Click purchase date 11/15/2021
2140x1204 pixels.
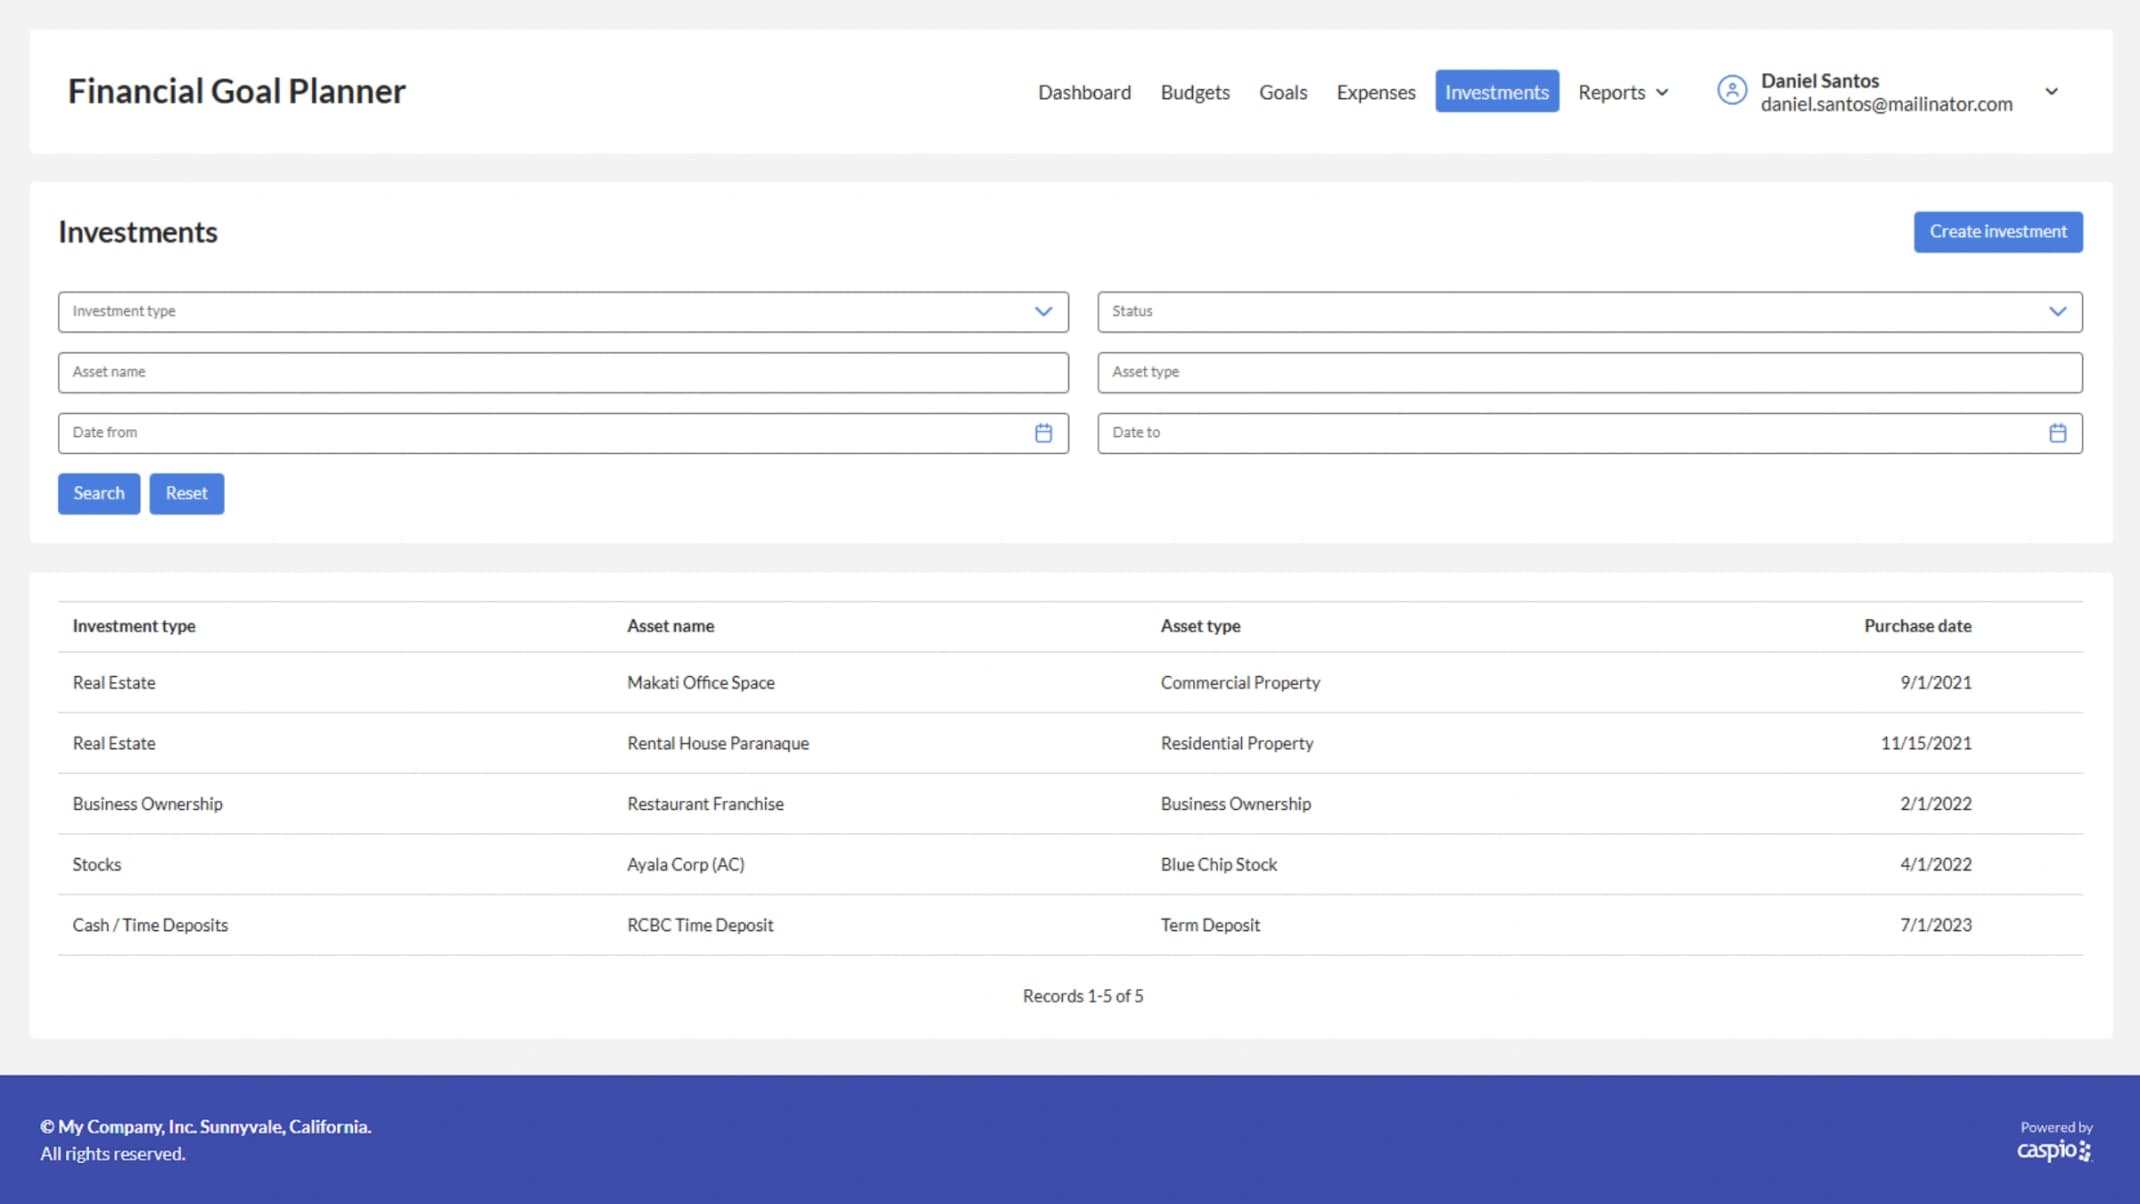(x=1926, y=743)
